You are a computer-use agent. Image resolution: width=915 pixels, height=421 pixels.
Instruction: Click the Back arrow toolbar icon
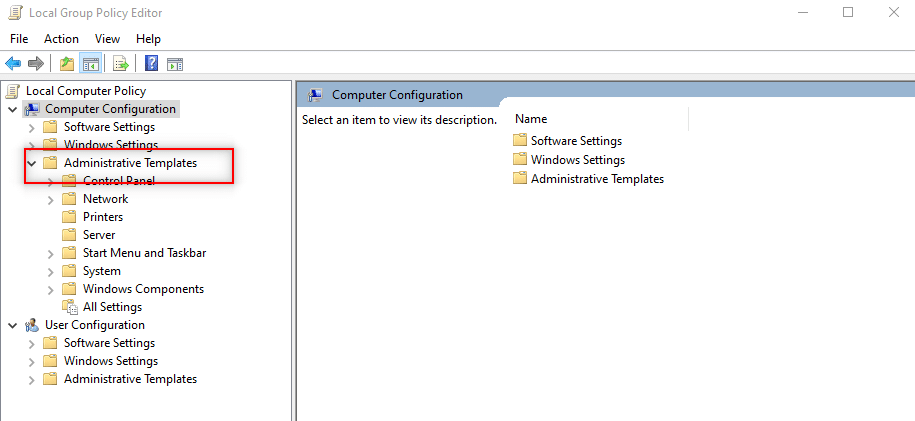[x=13, y=64]
